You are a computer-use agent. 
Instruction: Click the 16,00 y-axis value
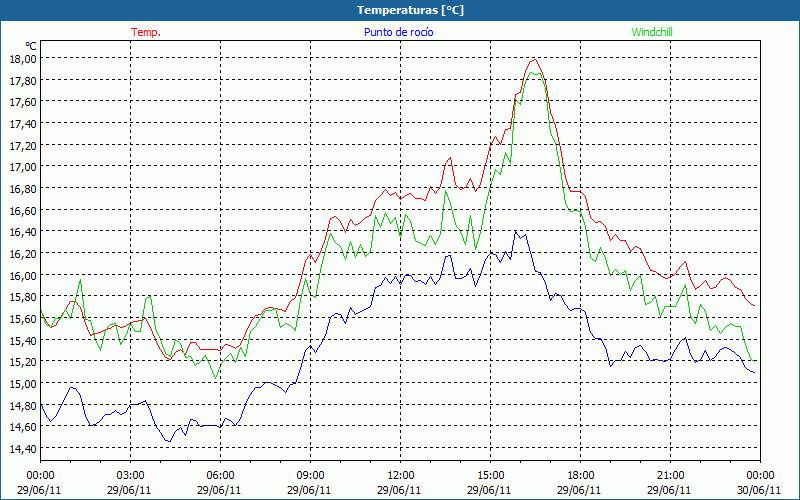[23, 275]
